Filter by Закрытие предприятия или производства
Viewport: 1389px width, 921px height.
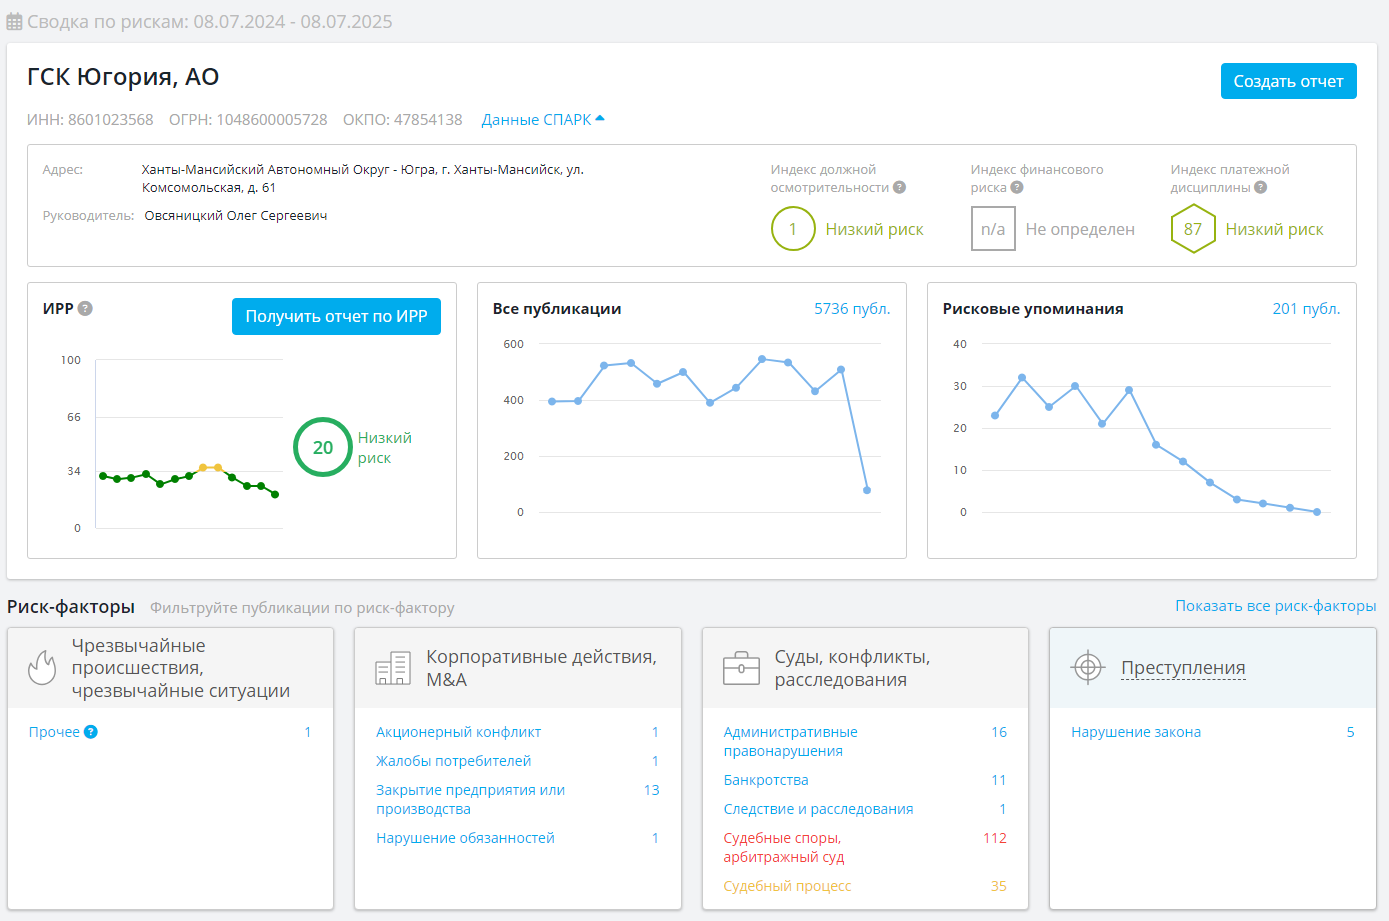point(470,799)
